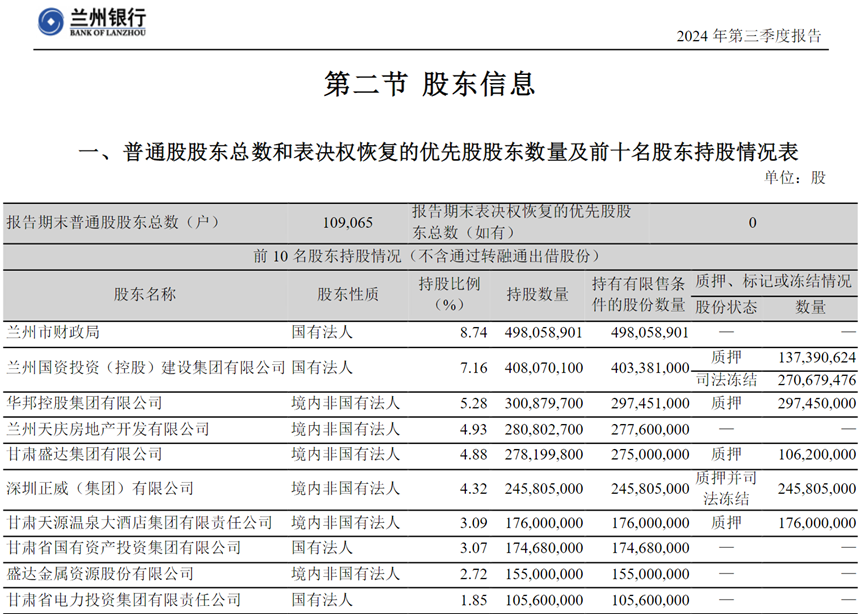Click the percentage value 7.16
This screenshot has height=614, width=865.
474,368
